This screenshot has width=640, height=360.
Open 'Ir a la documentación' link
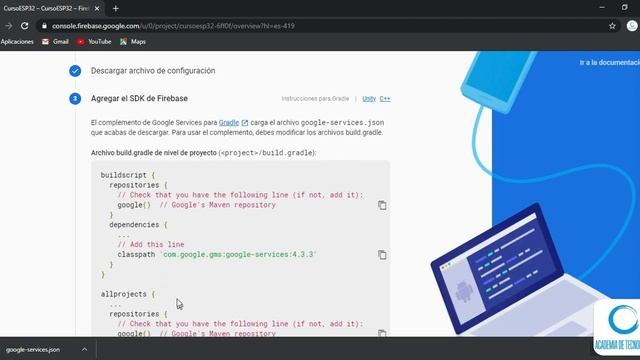[609, 62]
